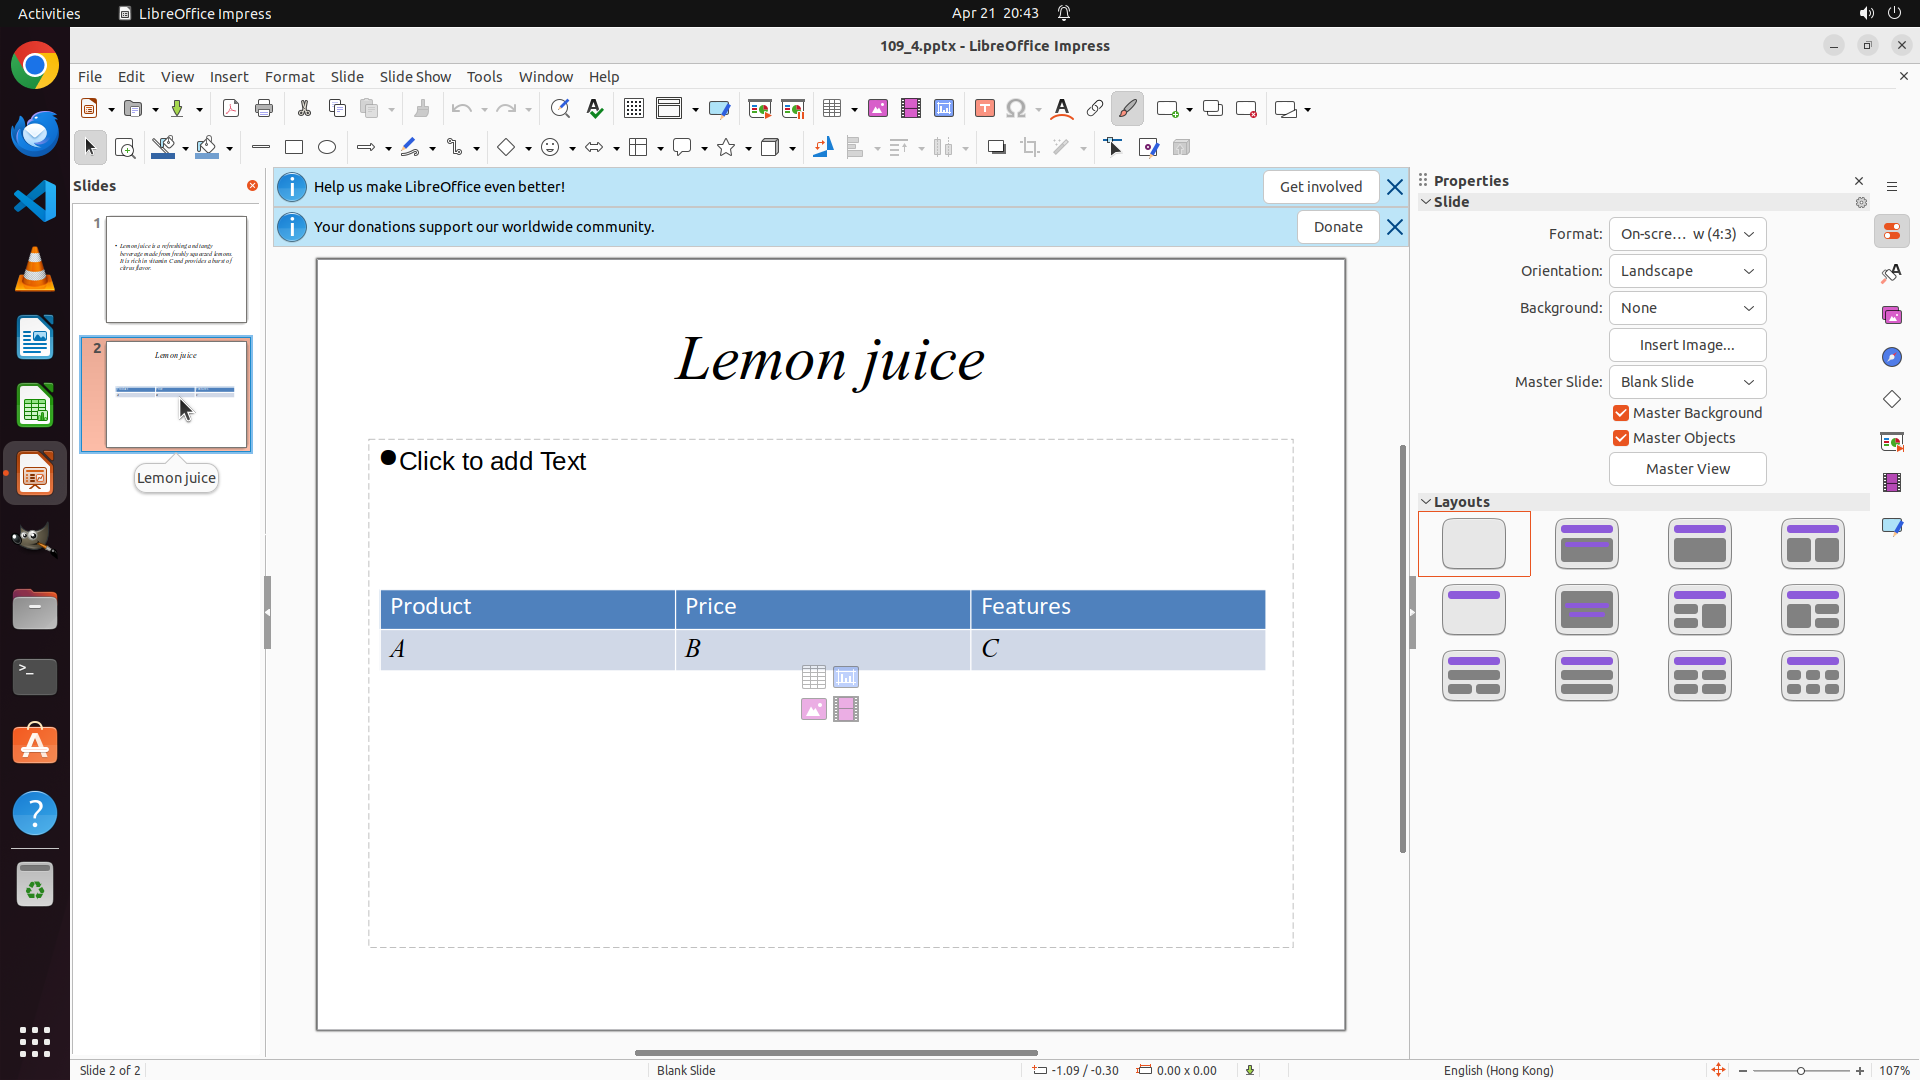Uncheck the Master Background checkbox

coord(1621,413)
